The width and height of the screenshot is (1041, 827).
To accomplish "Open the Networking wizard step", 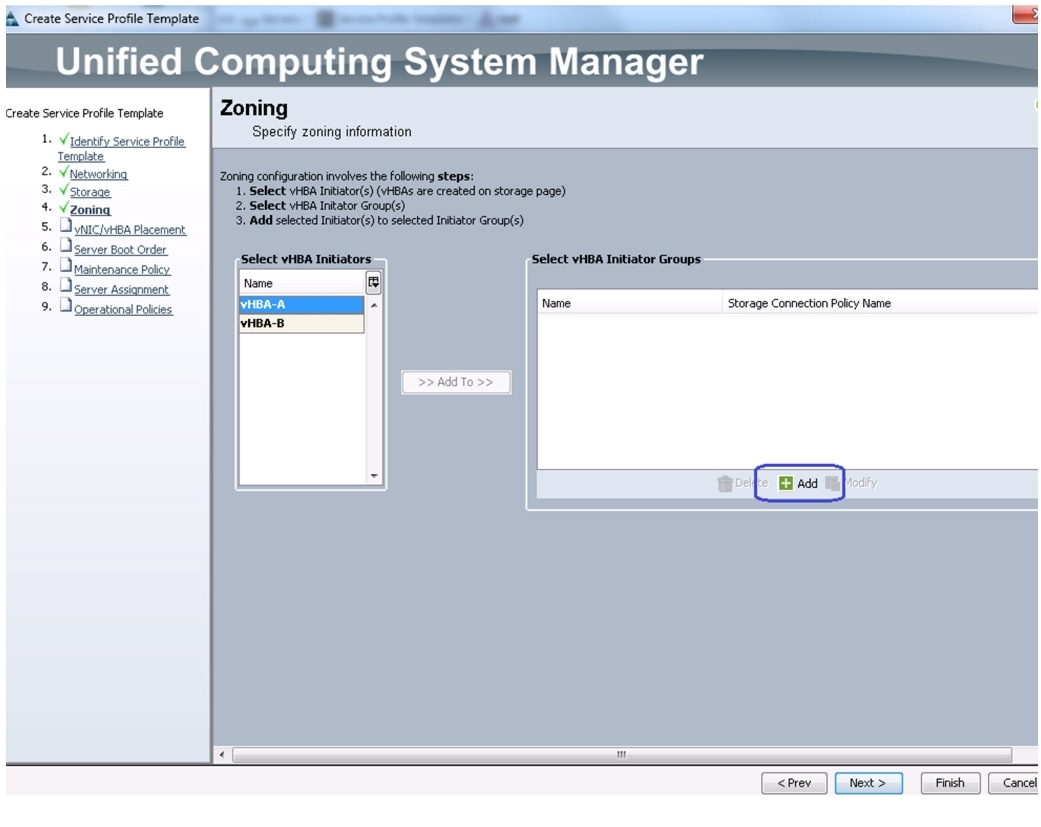I will pos(98,174).
